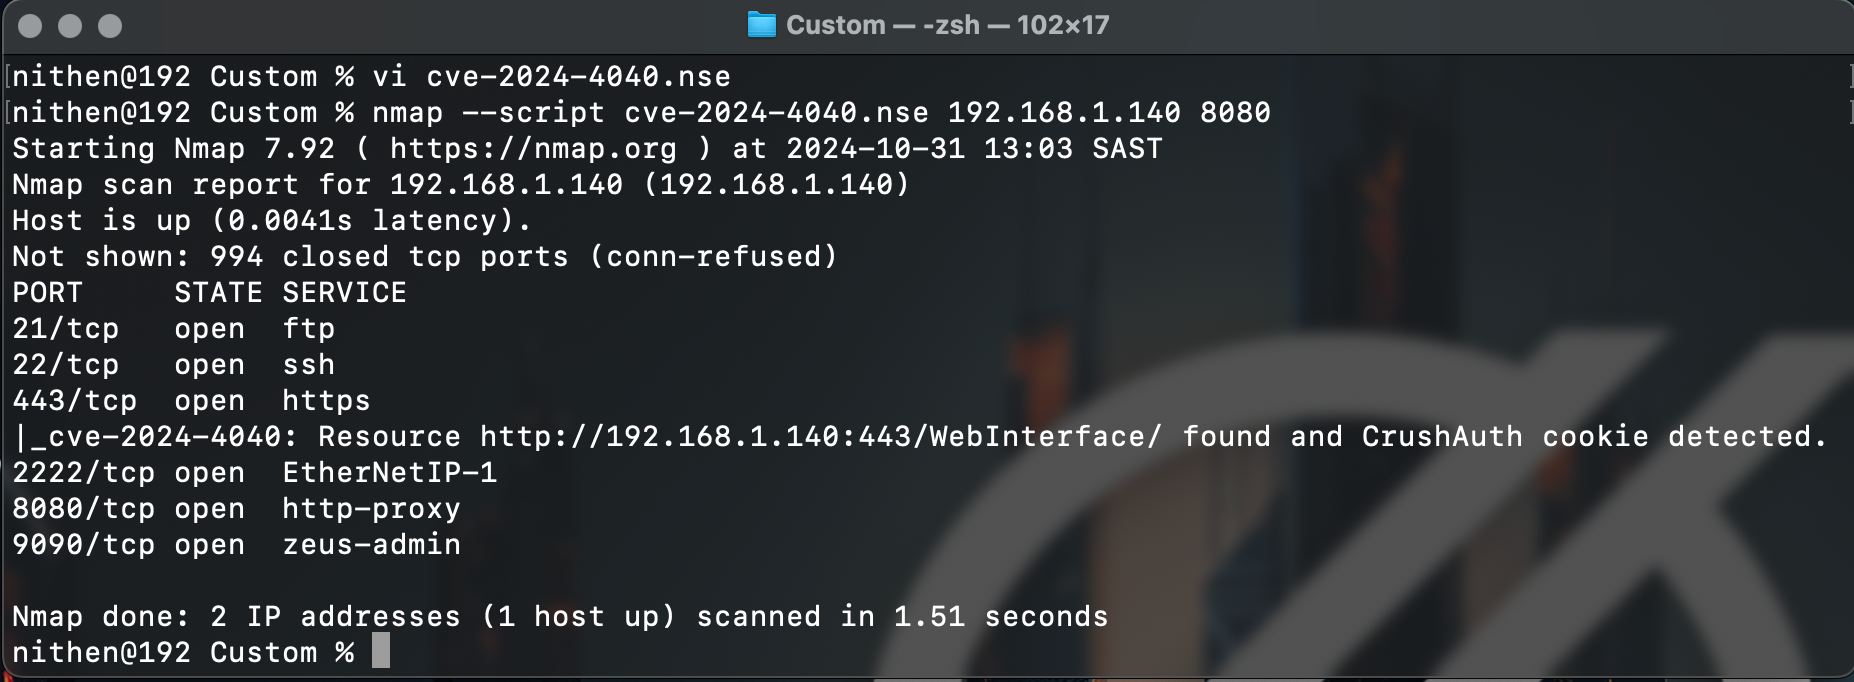
Task: Click the https://nmap.org URL text
Action: point(533,149)
